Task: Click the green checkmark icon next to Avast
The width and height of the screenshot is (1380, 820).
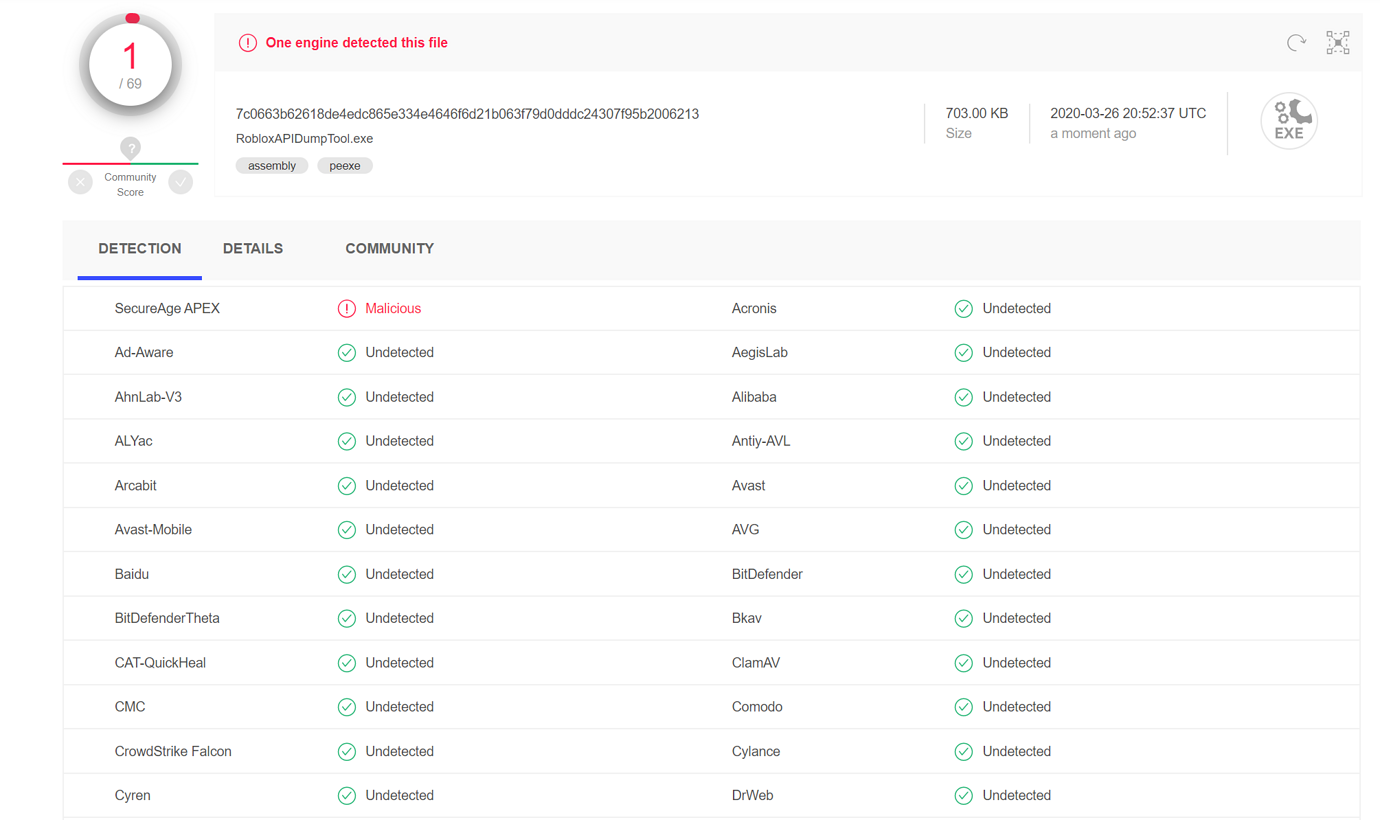Action: tap(963, 485)
